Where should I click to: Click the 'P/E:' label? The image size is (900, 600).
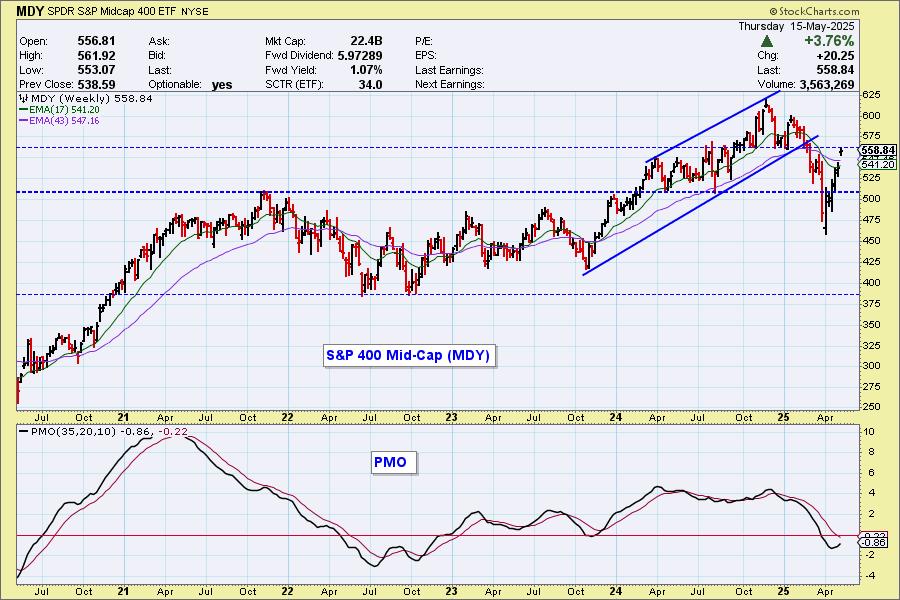(424, 41)
